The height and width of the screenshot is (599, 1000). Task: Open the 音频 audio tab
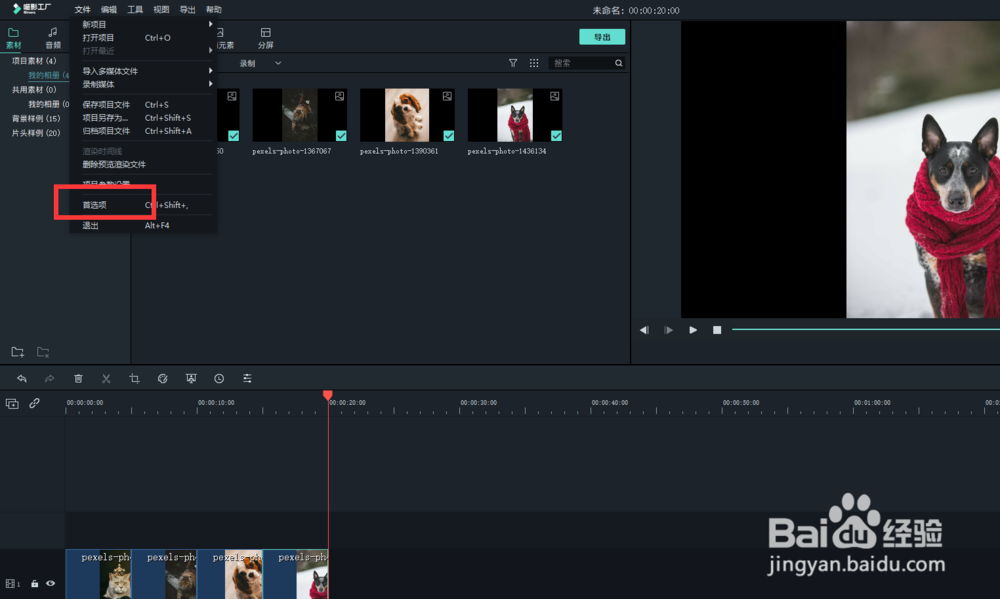(53, 38)
